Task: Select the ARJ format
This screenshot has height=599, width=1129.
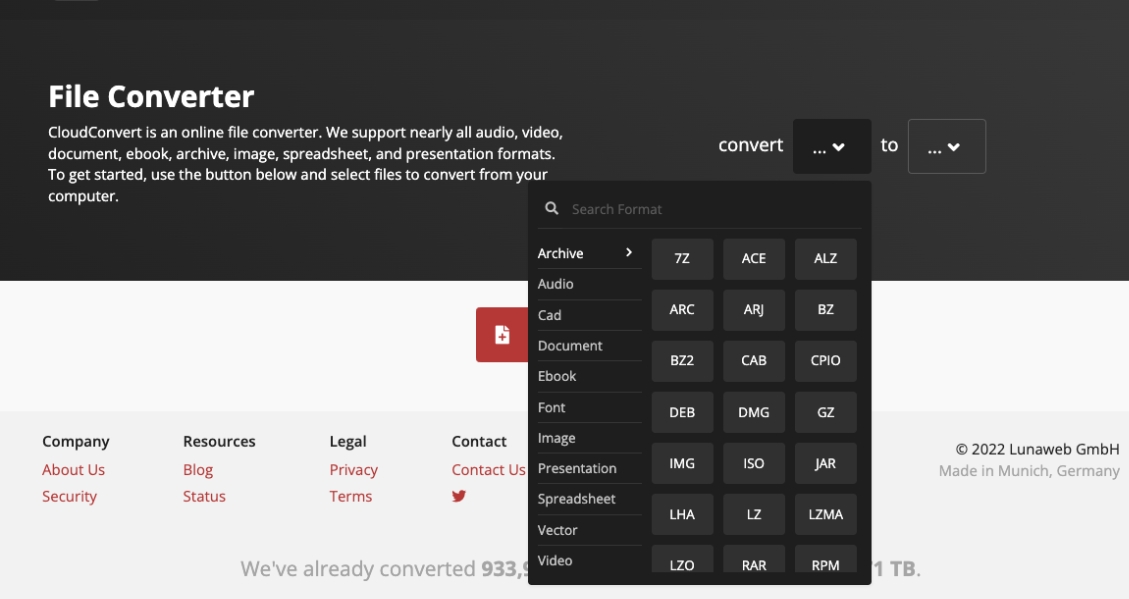Action: click(754, 310)
